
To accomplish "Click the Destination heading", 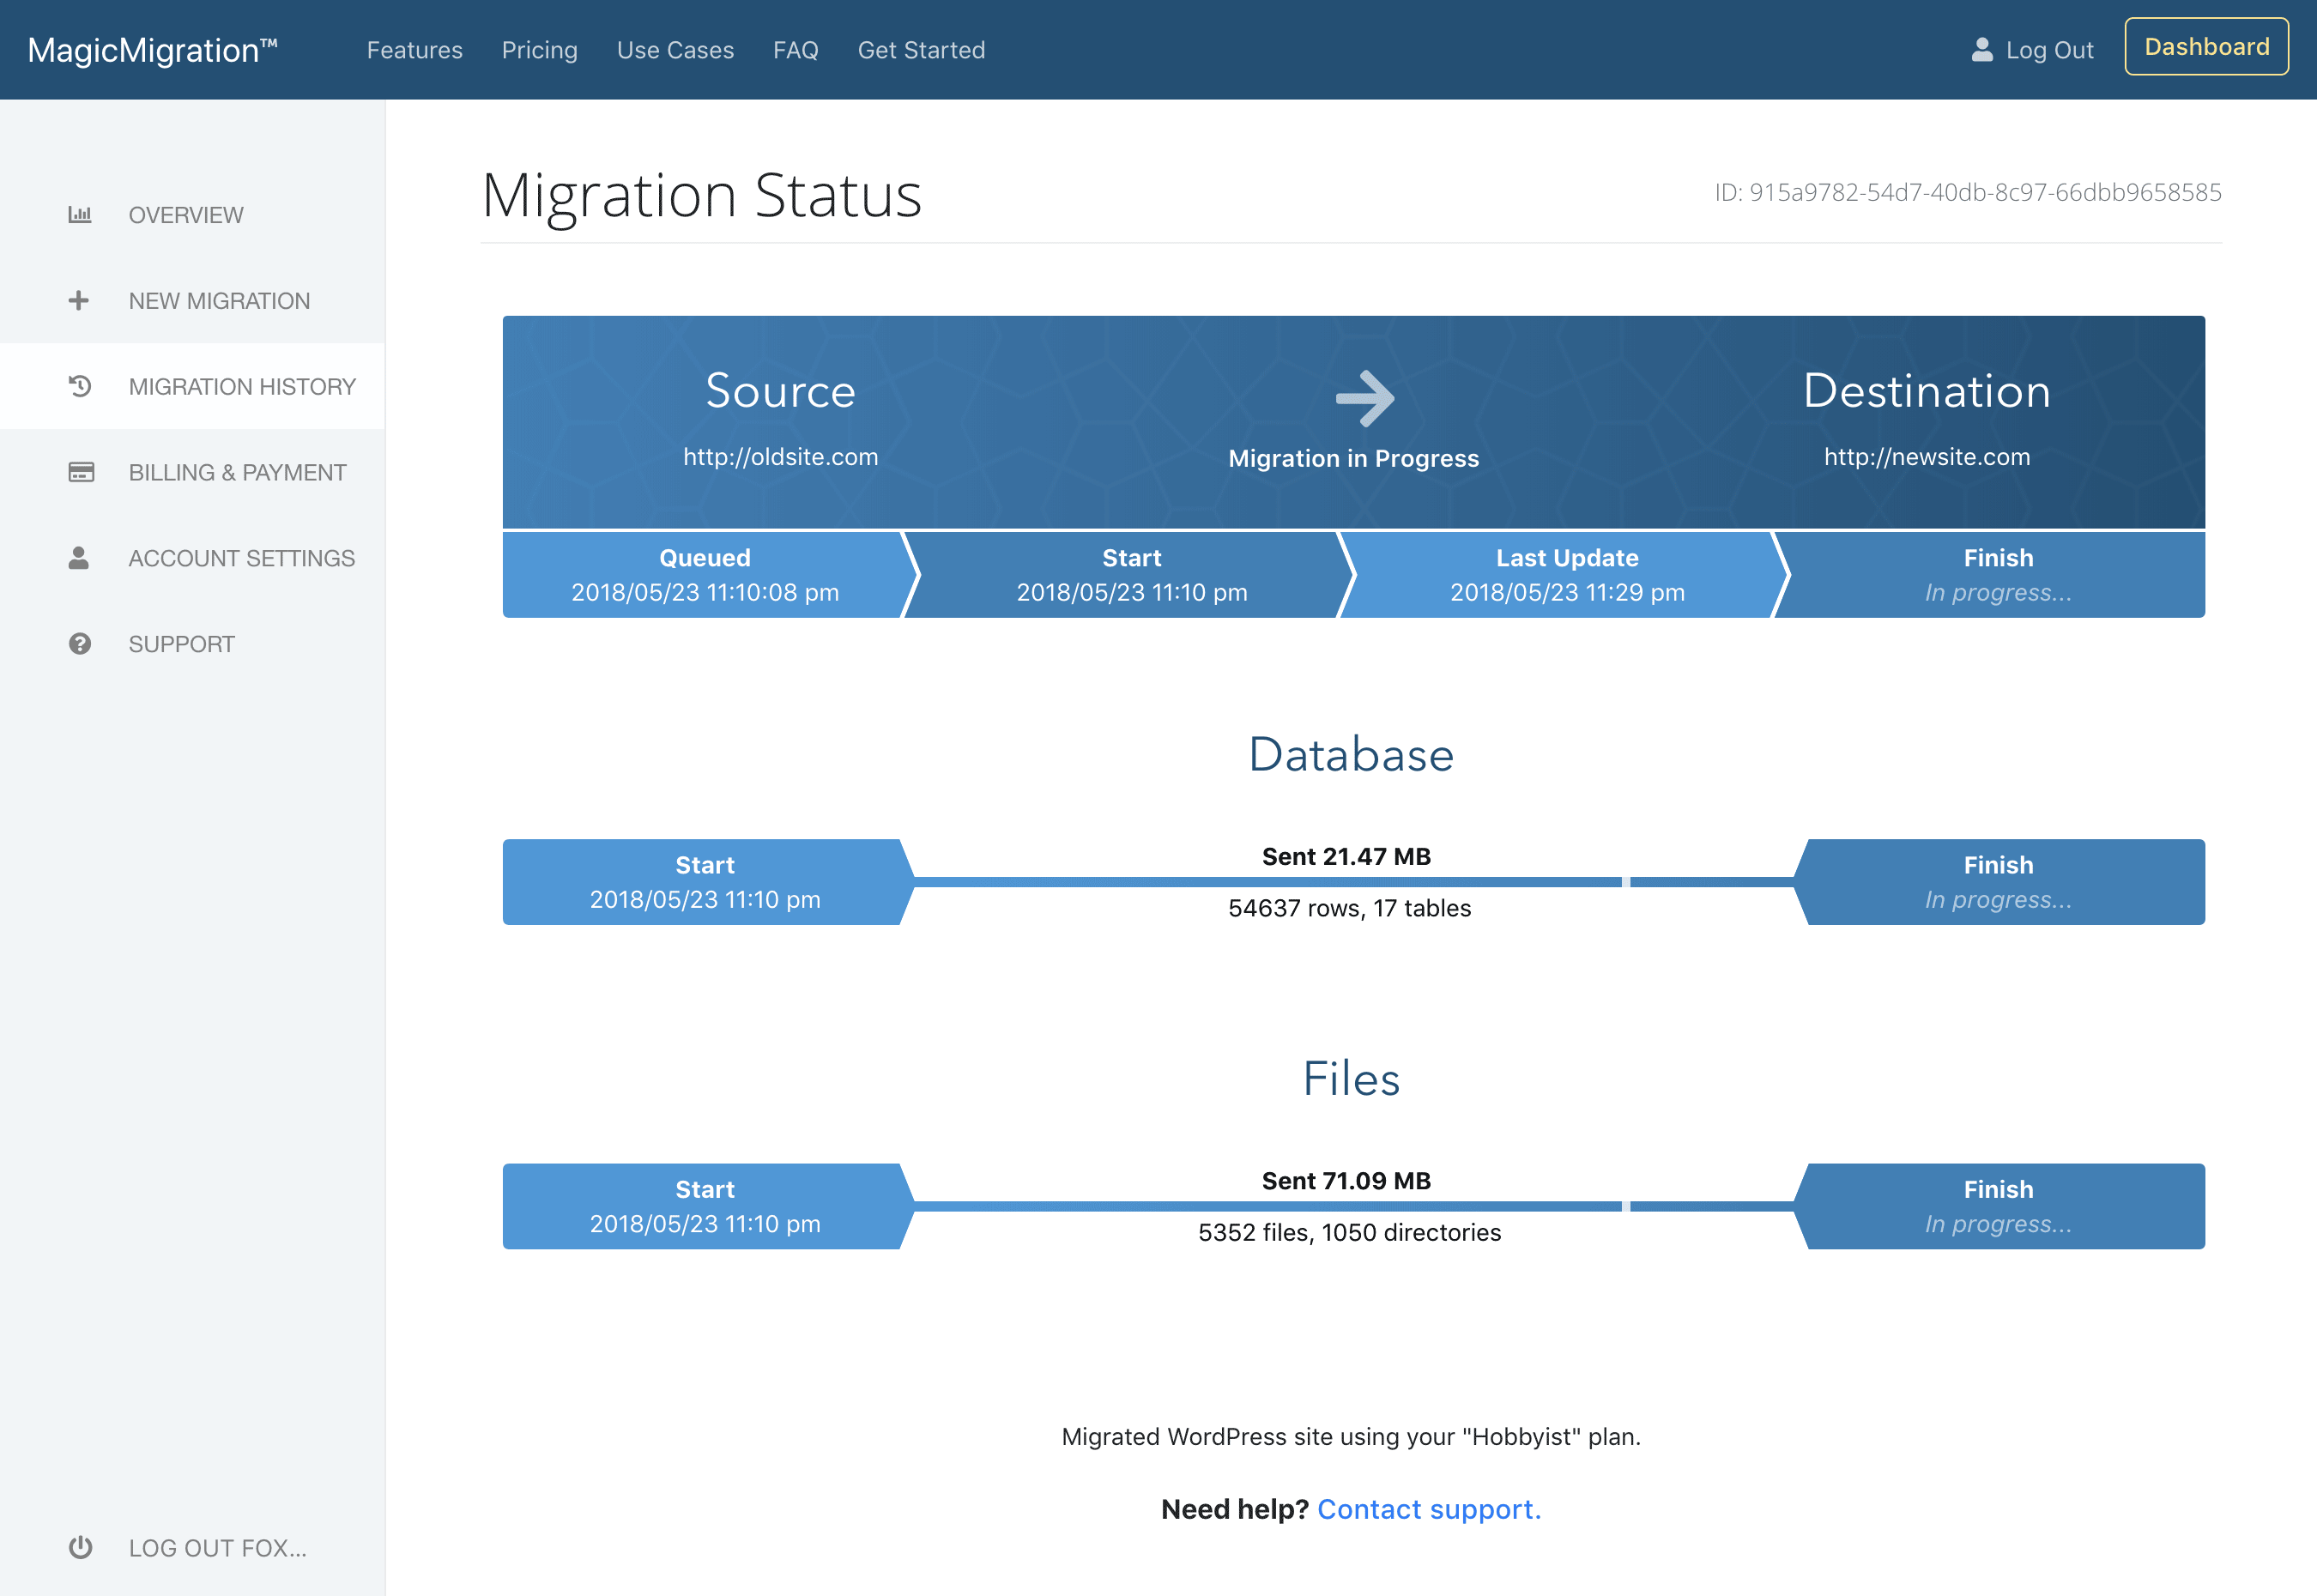I will [1927, 391].
